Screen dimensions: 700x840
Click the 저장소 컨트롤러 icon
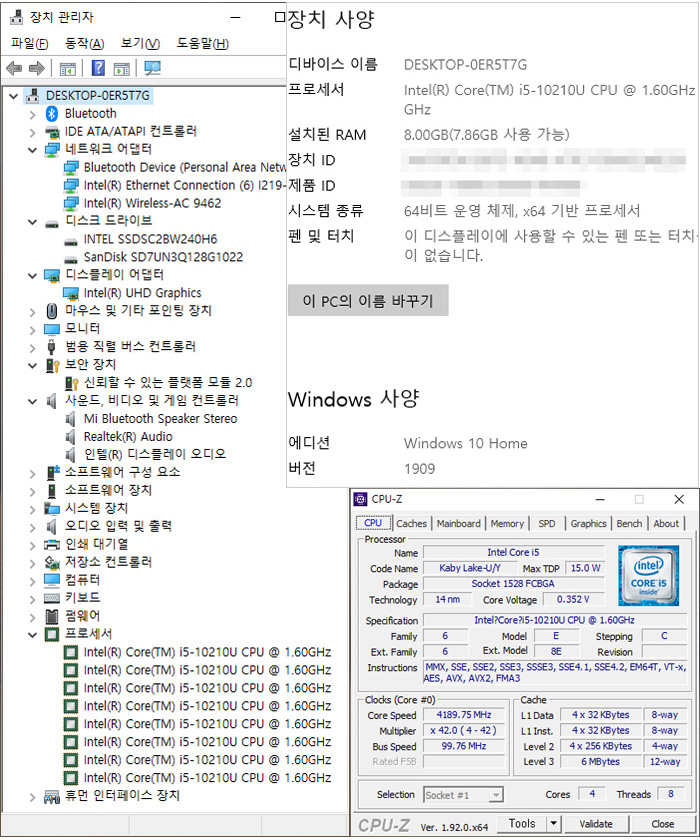click(51, 562)
